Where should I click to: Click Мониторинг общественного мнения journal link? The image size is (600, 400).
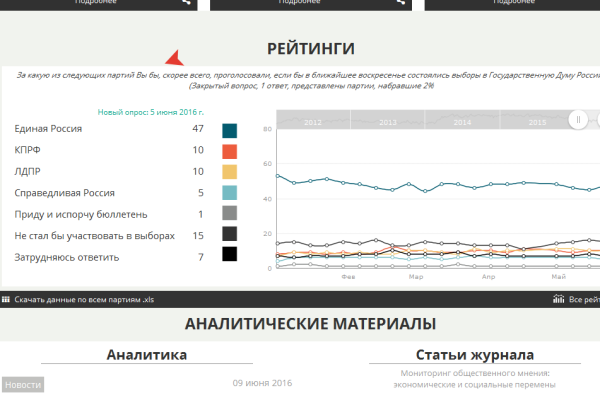pyautogui.click(x=475, y=379)
